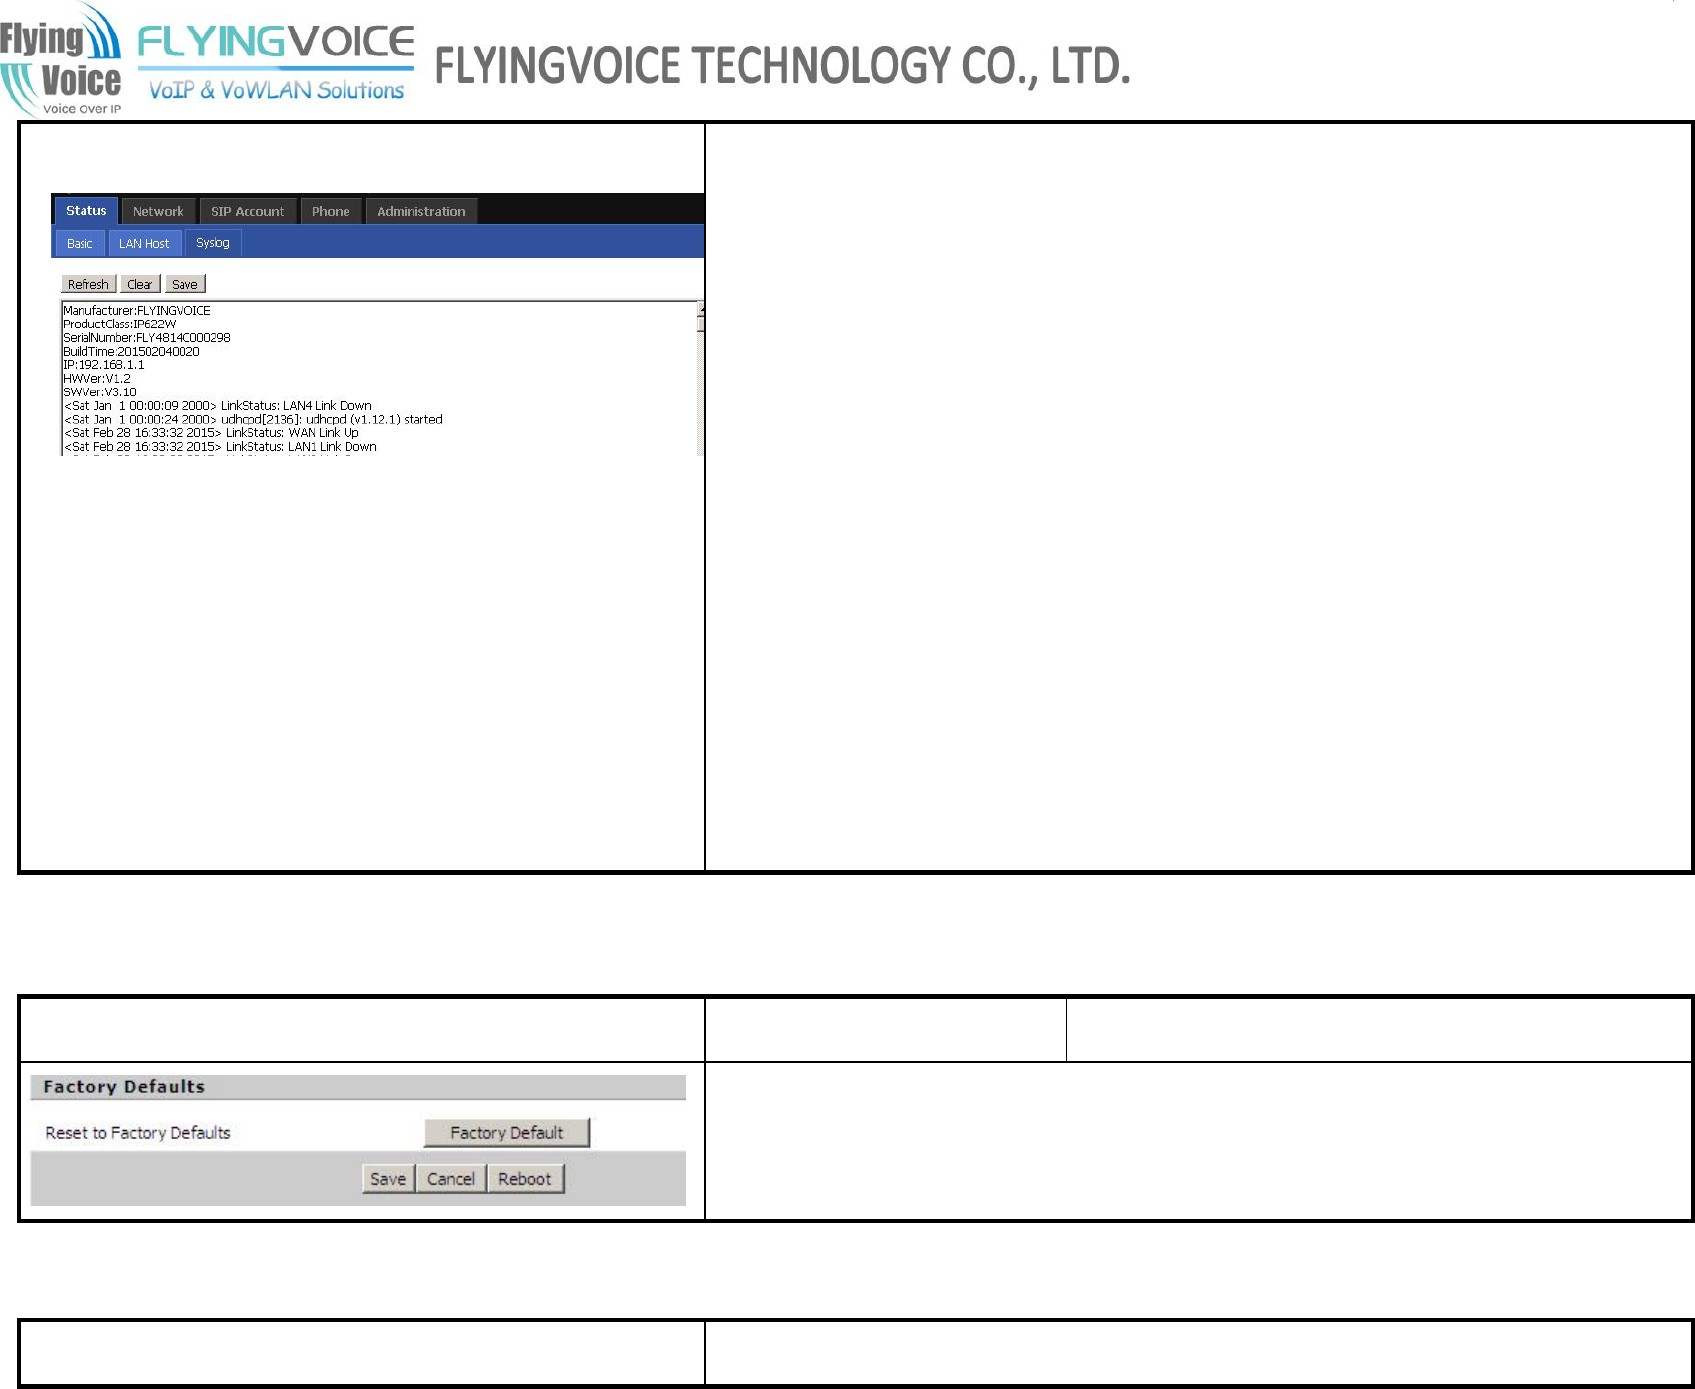Refresh the syslog output
Screen dimensions: 1695x1389
(x=88, y=284)
